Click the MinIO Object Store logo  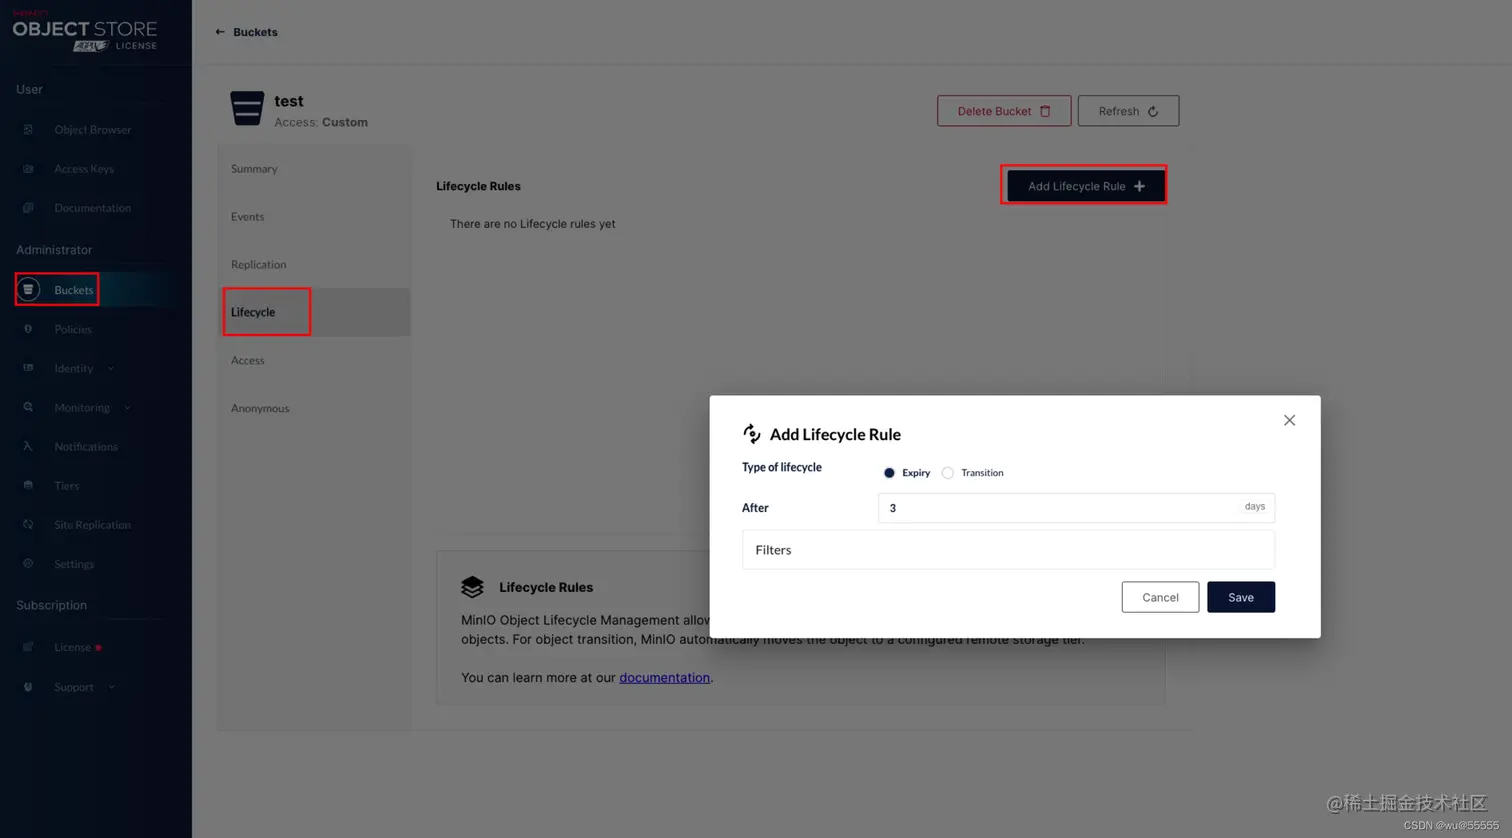[85, 33]
